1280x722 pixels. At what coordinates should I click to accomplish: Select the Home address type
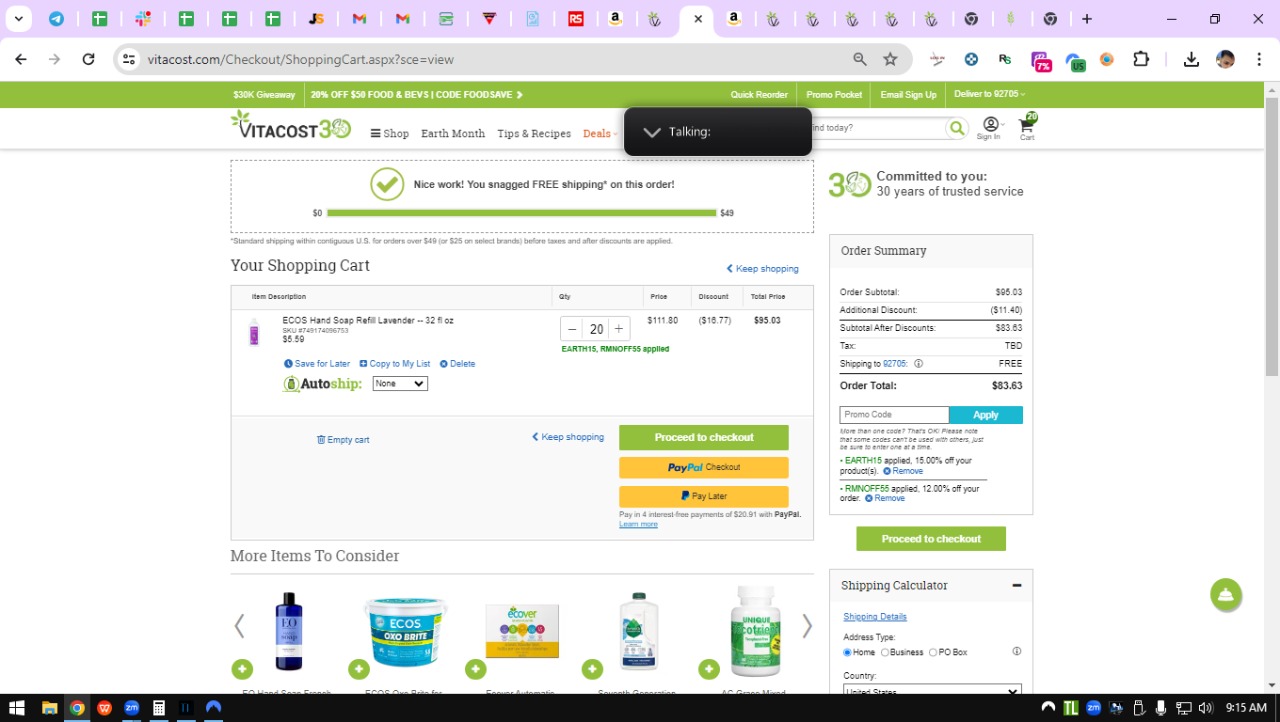click(x=847, y=653)
